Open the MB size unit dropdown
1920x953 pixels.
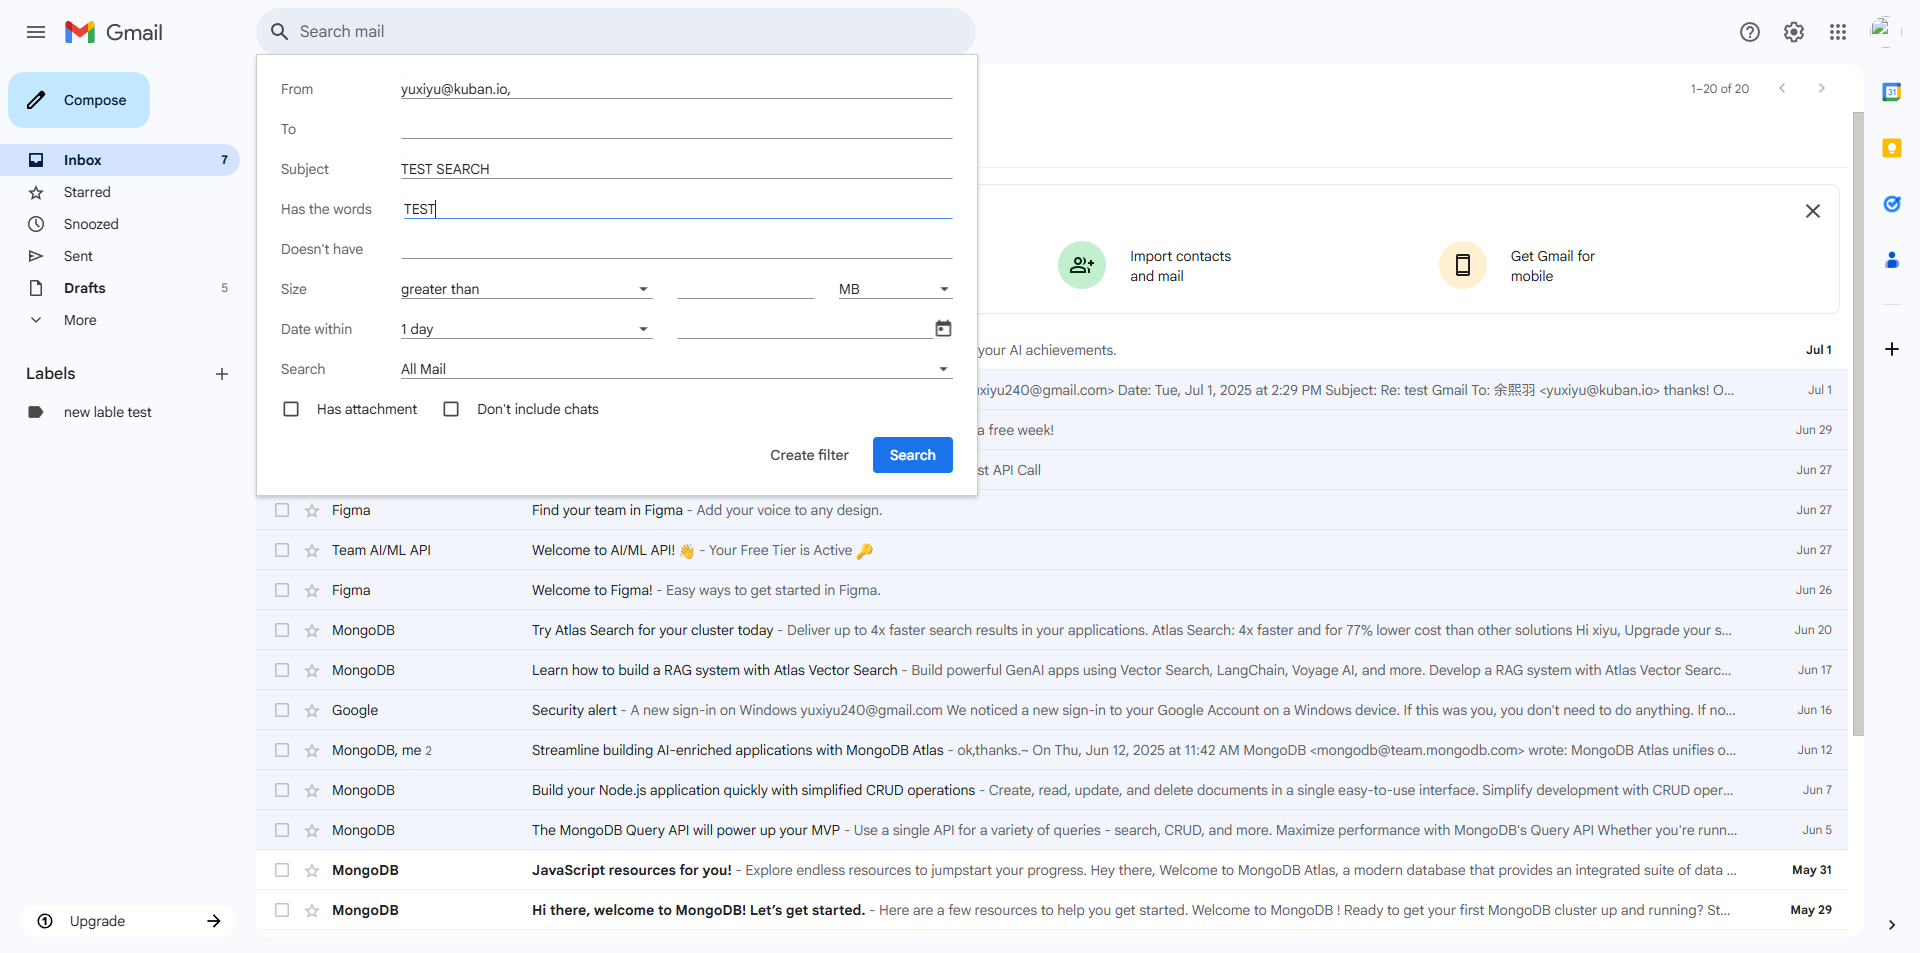pyautogui.click(x=895, y=289)
